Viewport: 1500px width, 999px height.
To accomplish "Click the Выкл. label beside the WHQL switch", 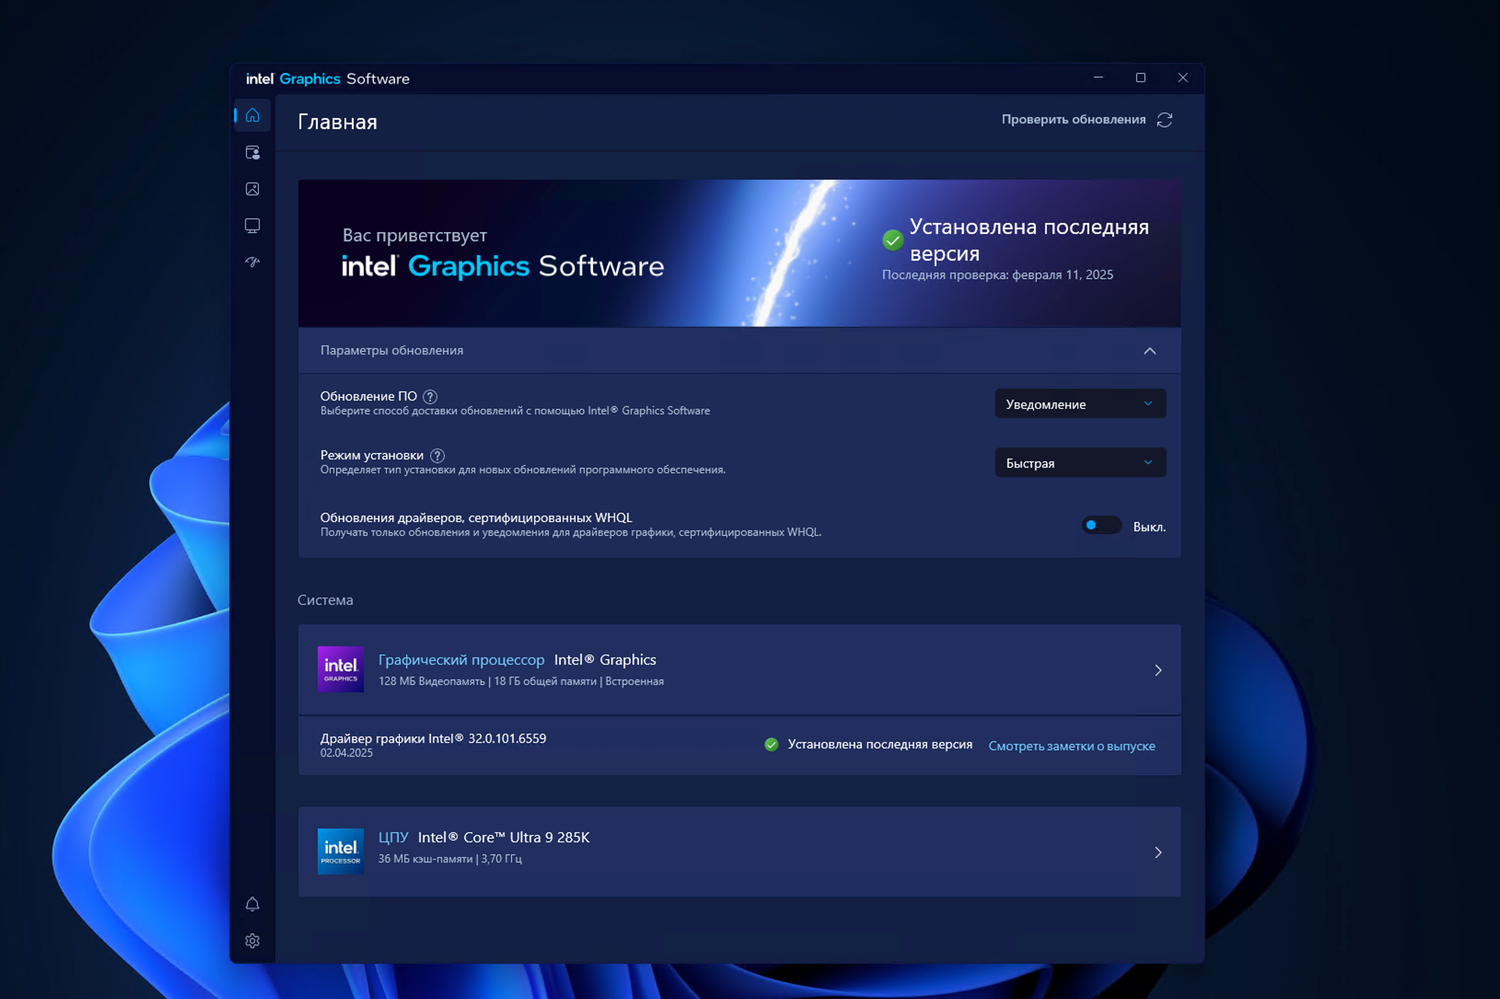I will [x=1149, y=527].
